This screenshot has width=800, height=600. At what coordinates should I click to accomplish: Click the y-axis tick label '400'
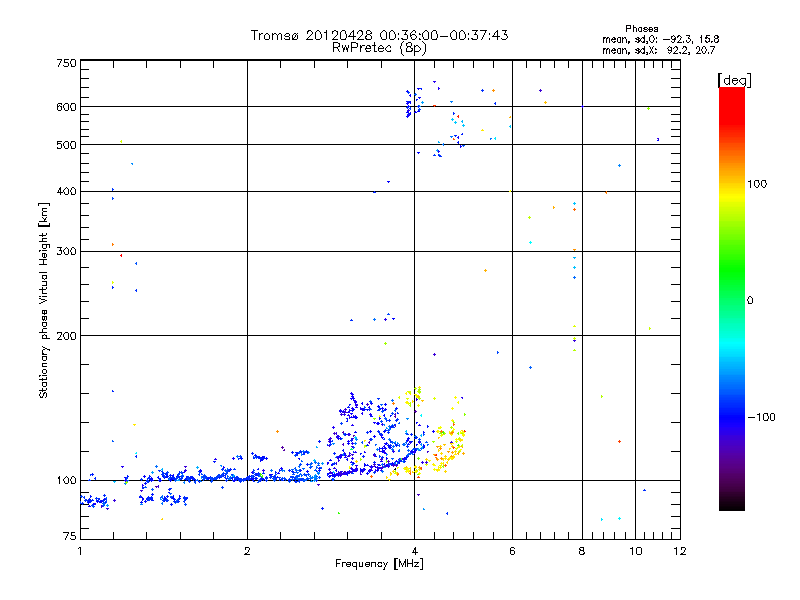[x=66, y=192]
